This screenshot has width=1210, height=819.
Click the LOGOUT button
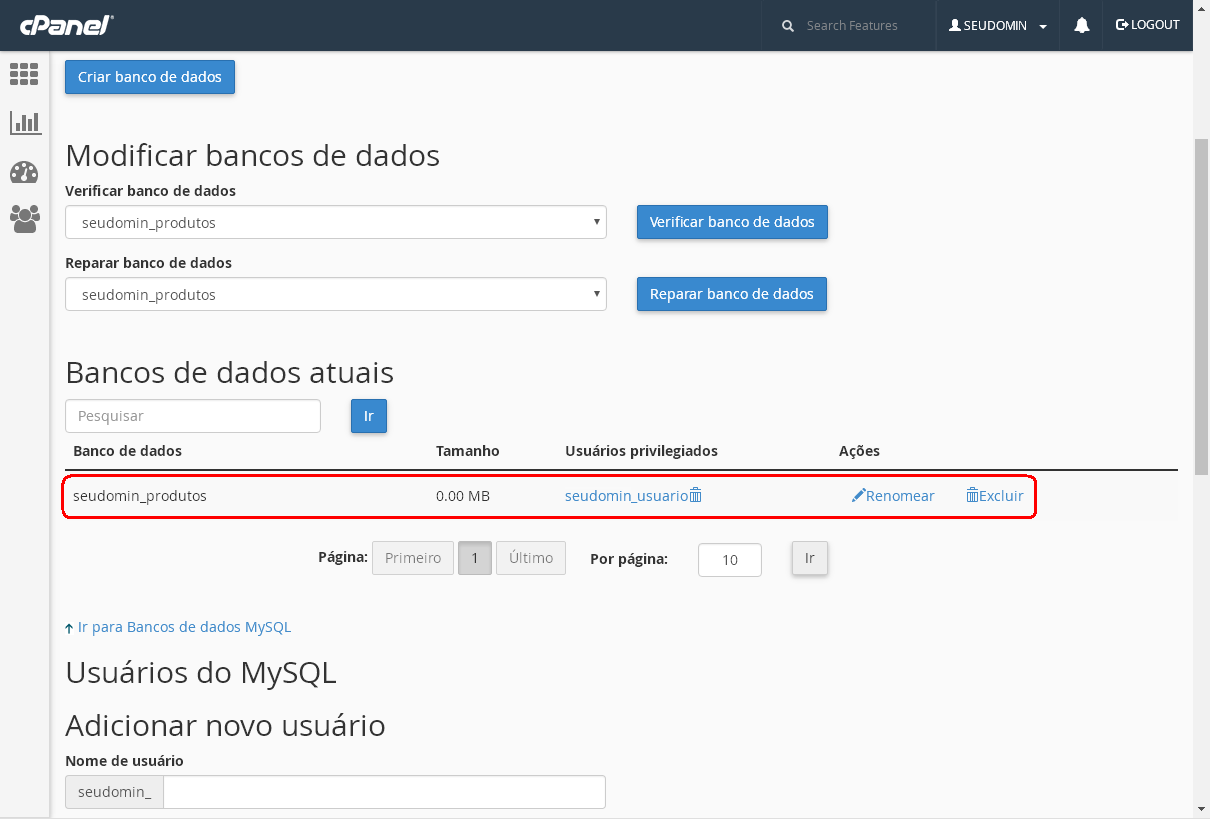1148,25
